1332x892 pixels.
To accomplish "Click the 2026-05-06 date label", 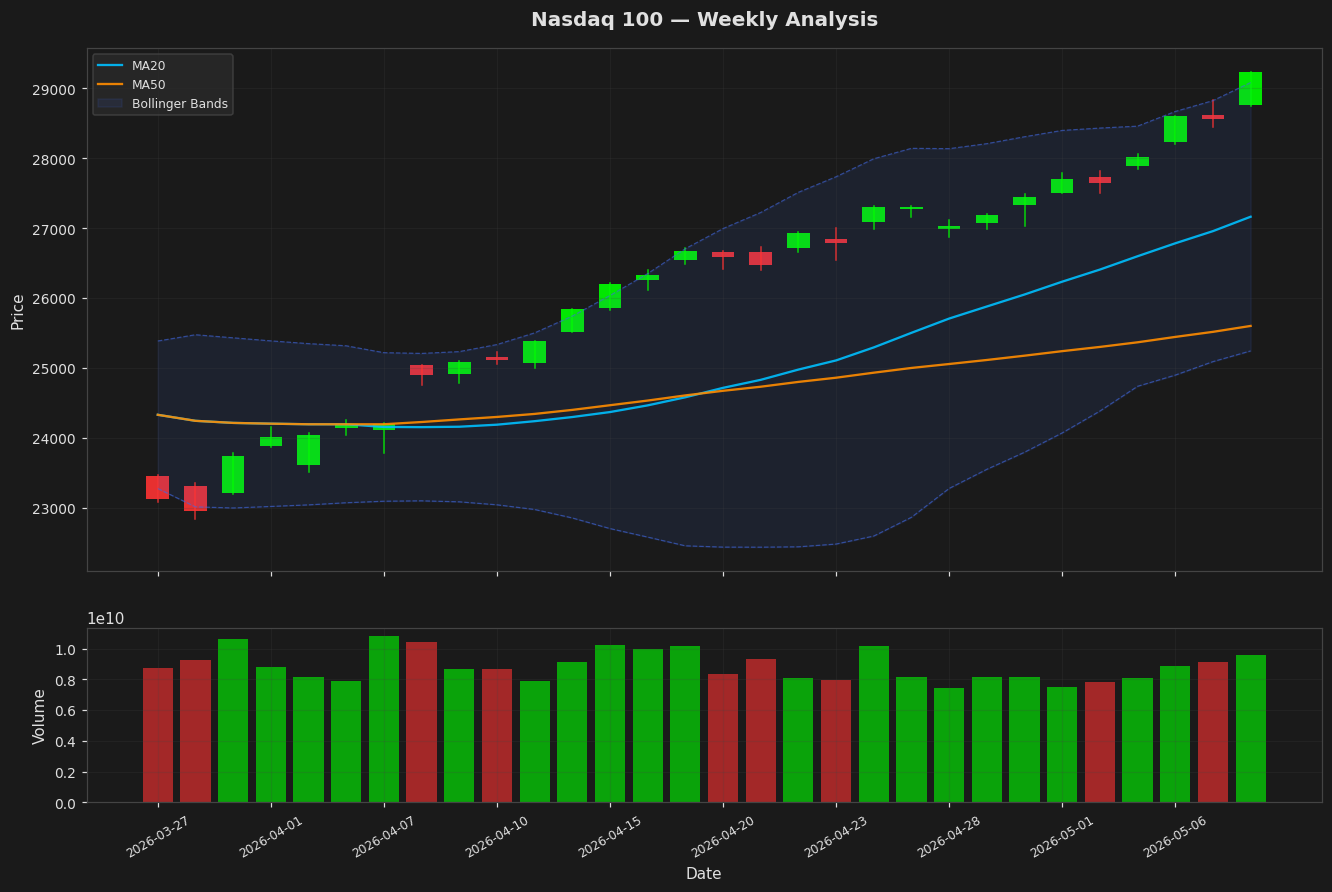I will 1175,836.
